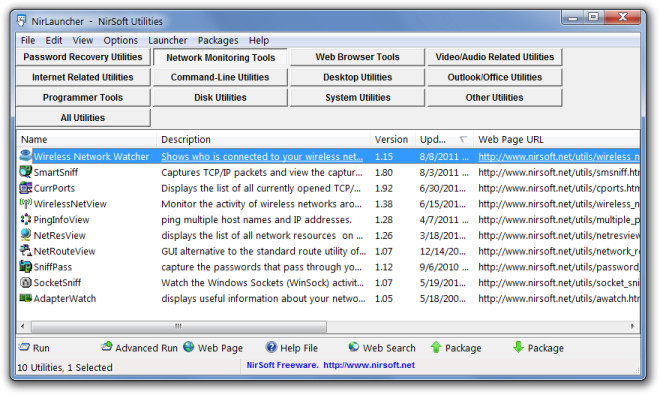Image resolution: width=660 pixels, height=395 pixels.
Task: Switch to Desktop Utilities tab
Action: (357, 77)
